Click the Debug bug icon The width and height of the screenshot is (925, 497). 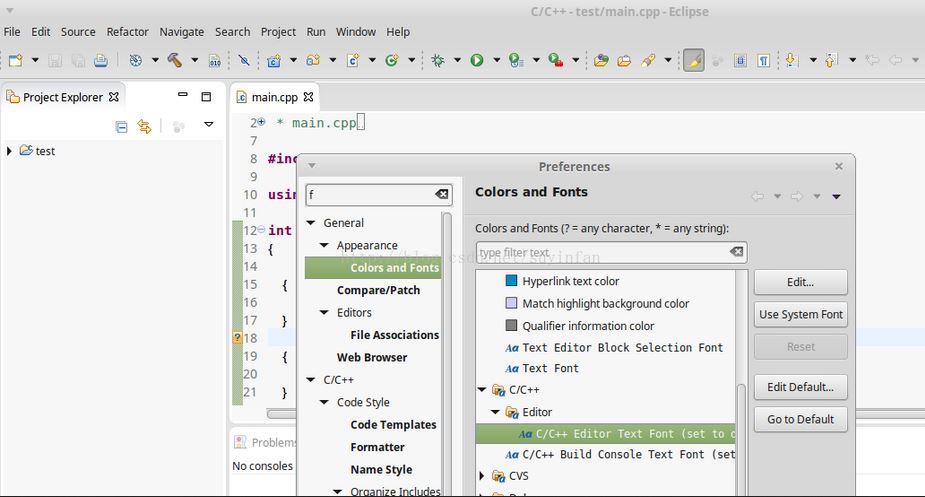point(438,60)
